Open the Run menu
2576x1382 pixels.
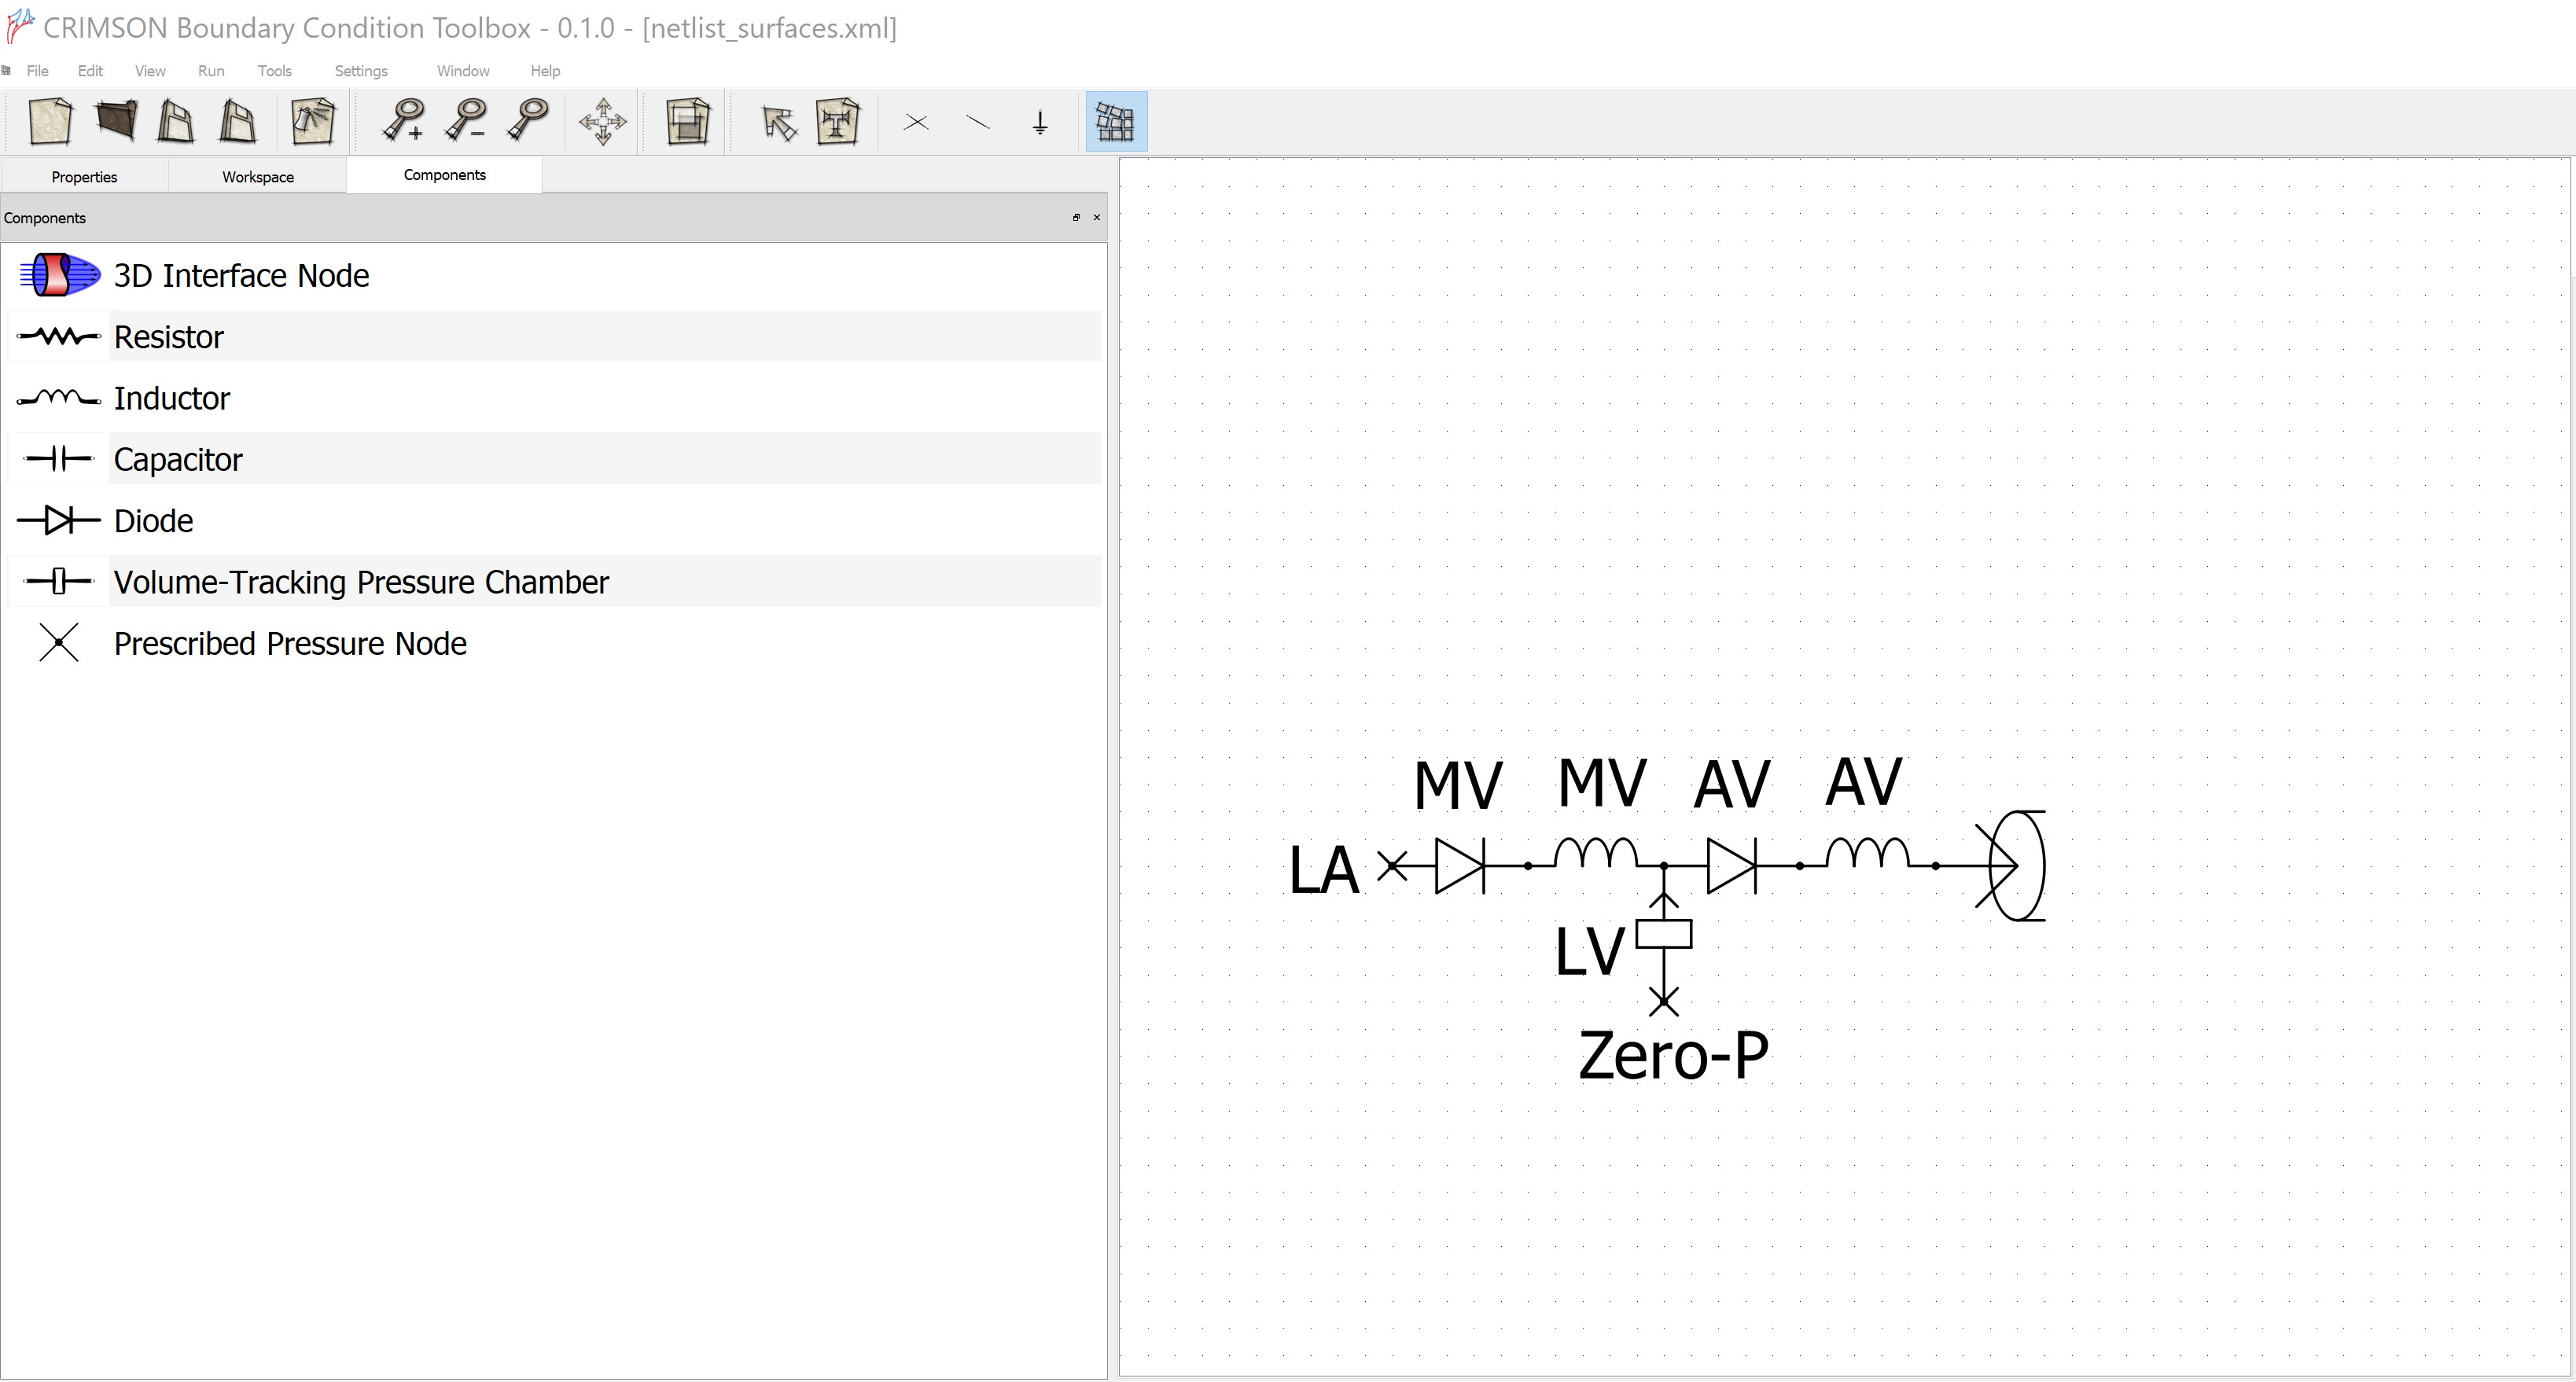pyautogui.click(x=210, y=70)
